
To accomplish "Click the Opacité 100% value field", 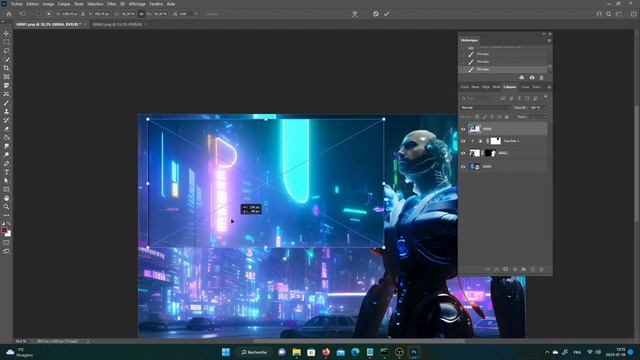I will tap(535, 107).
